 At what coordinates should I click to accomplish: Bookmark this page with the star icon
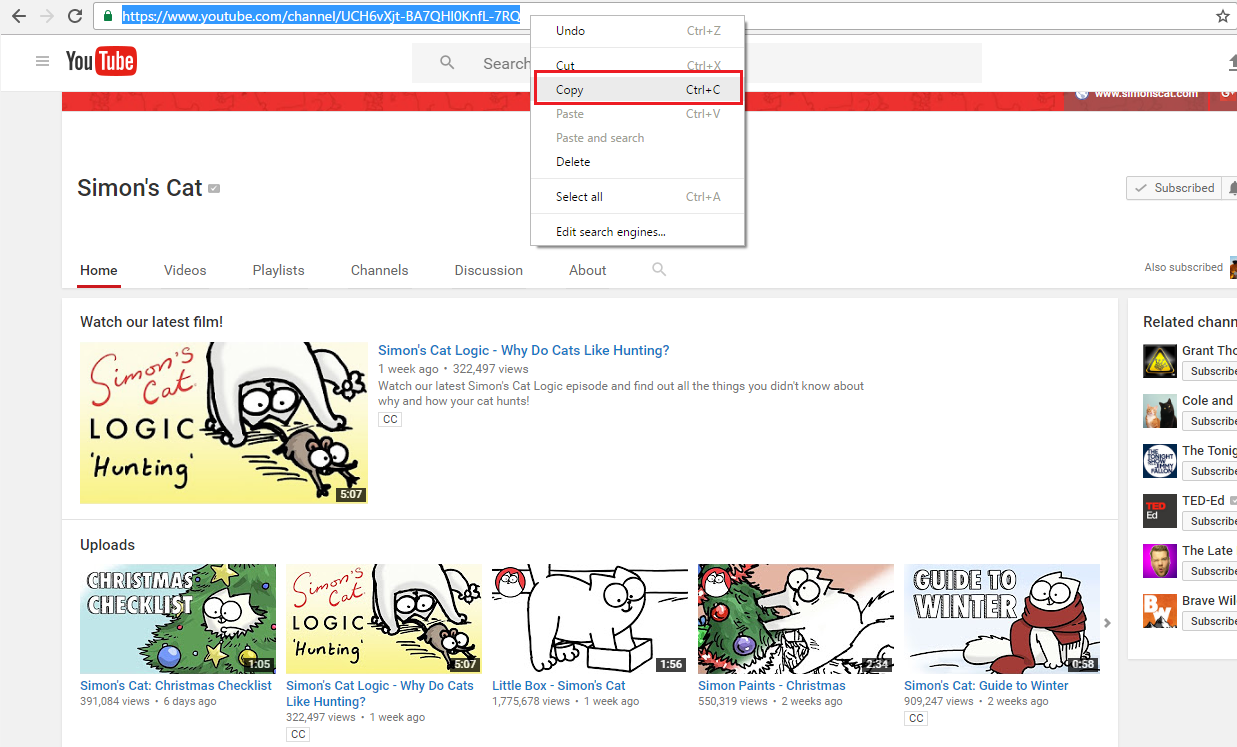click(x=1222, y=16)
